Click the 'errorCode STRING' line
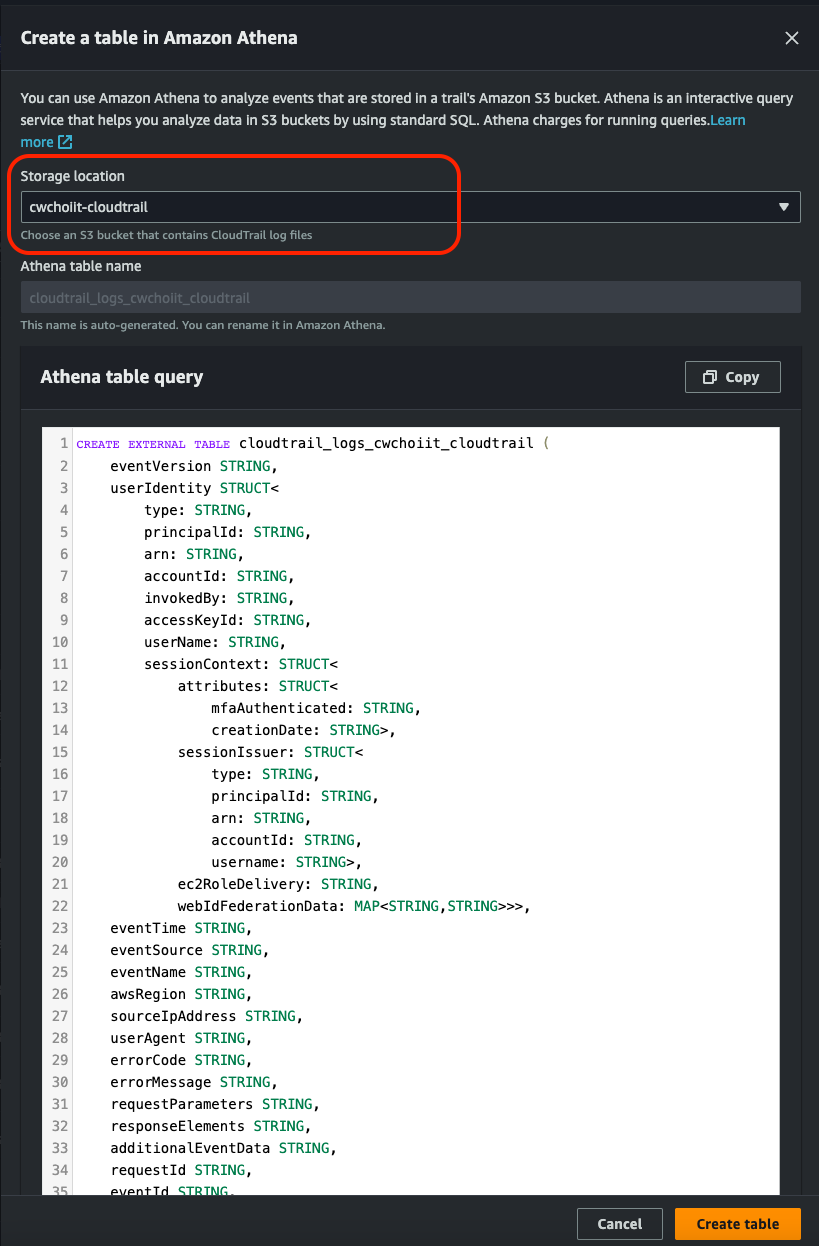Viewport: 819px width, 1246px height. (181, 1060)
